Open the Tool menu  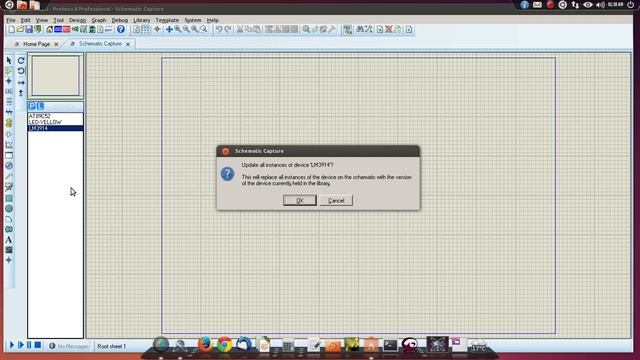click(58, 20)
